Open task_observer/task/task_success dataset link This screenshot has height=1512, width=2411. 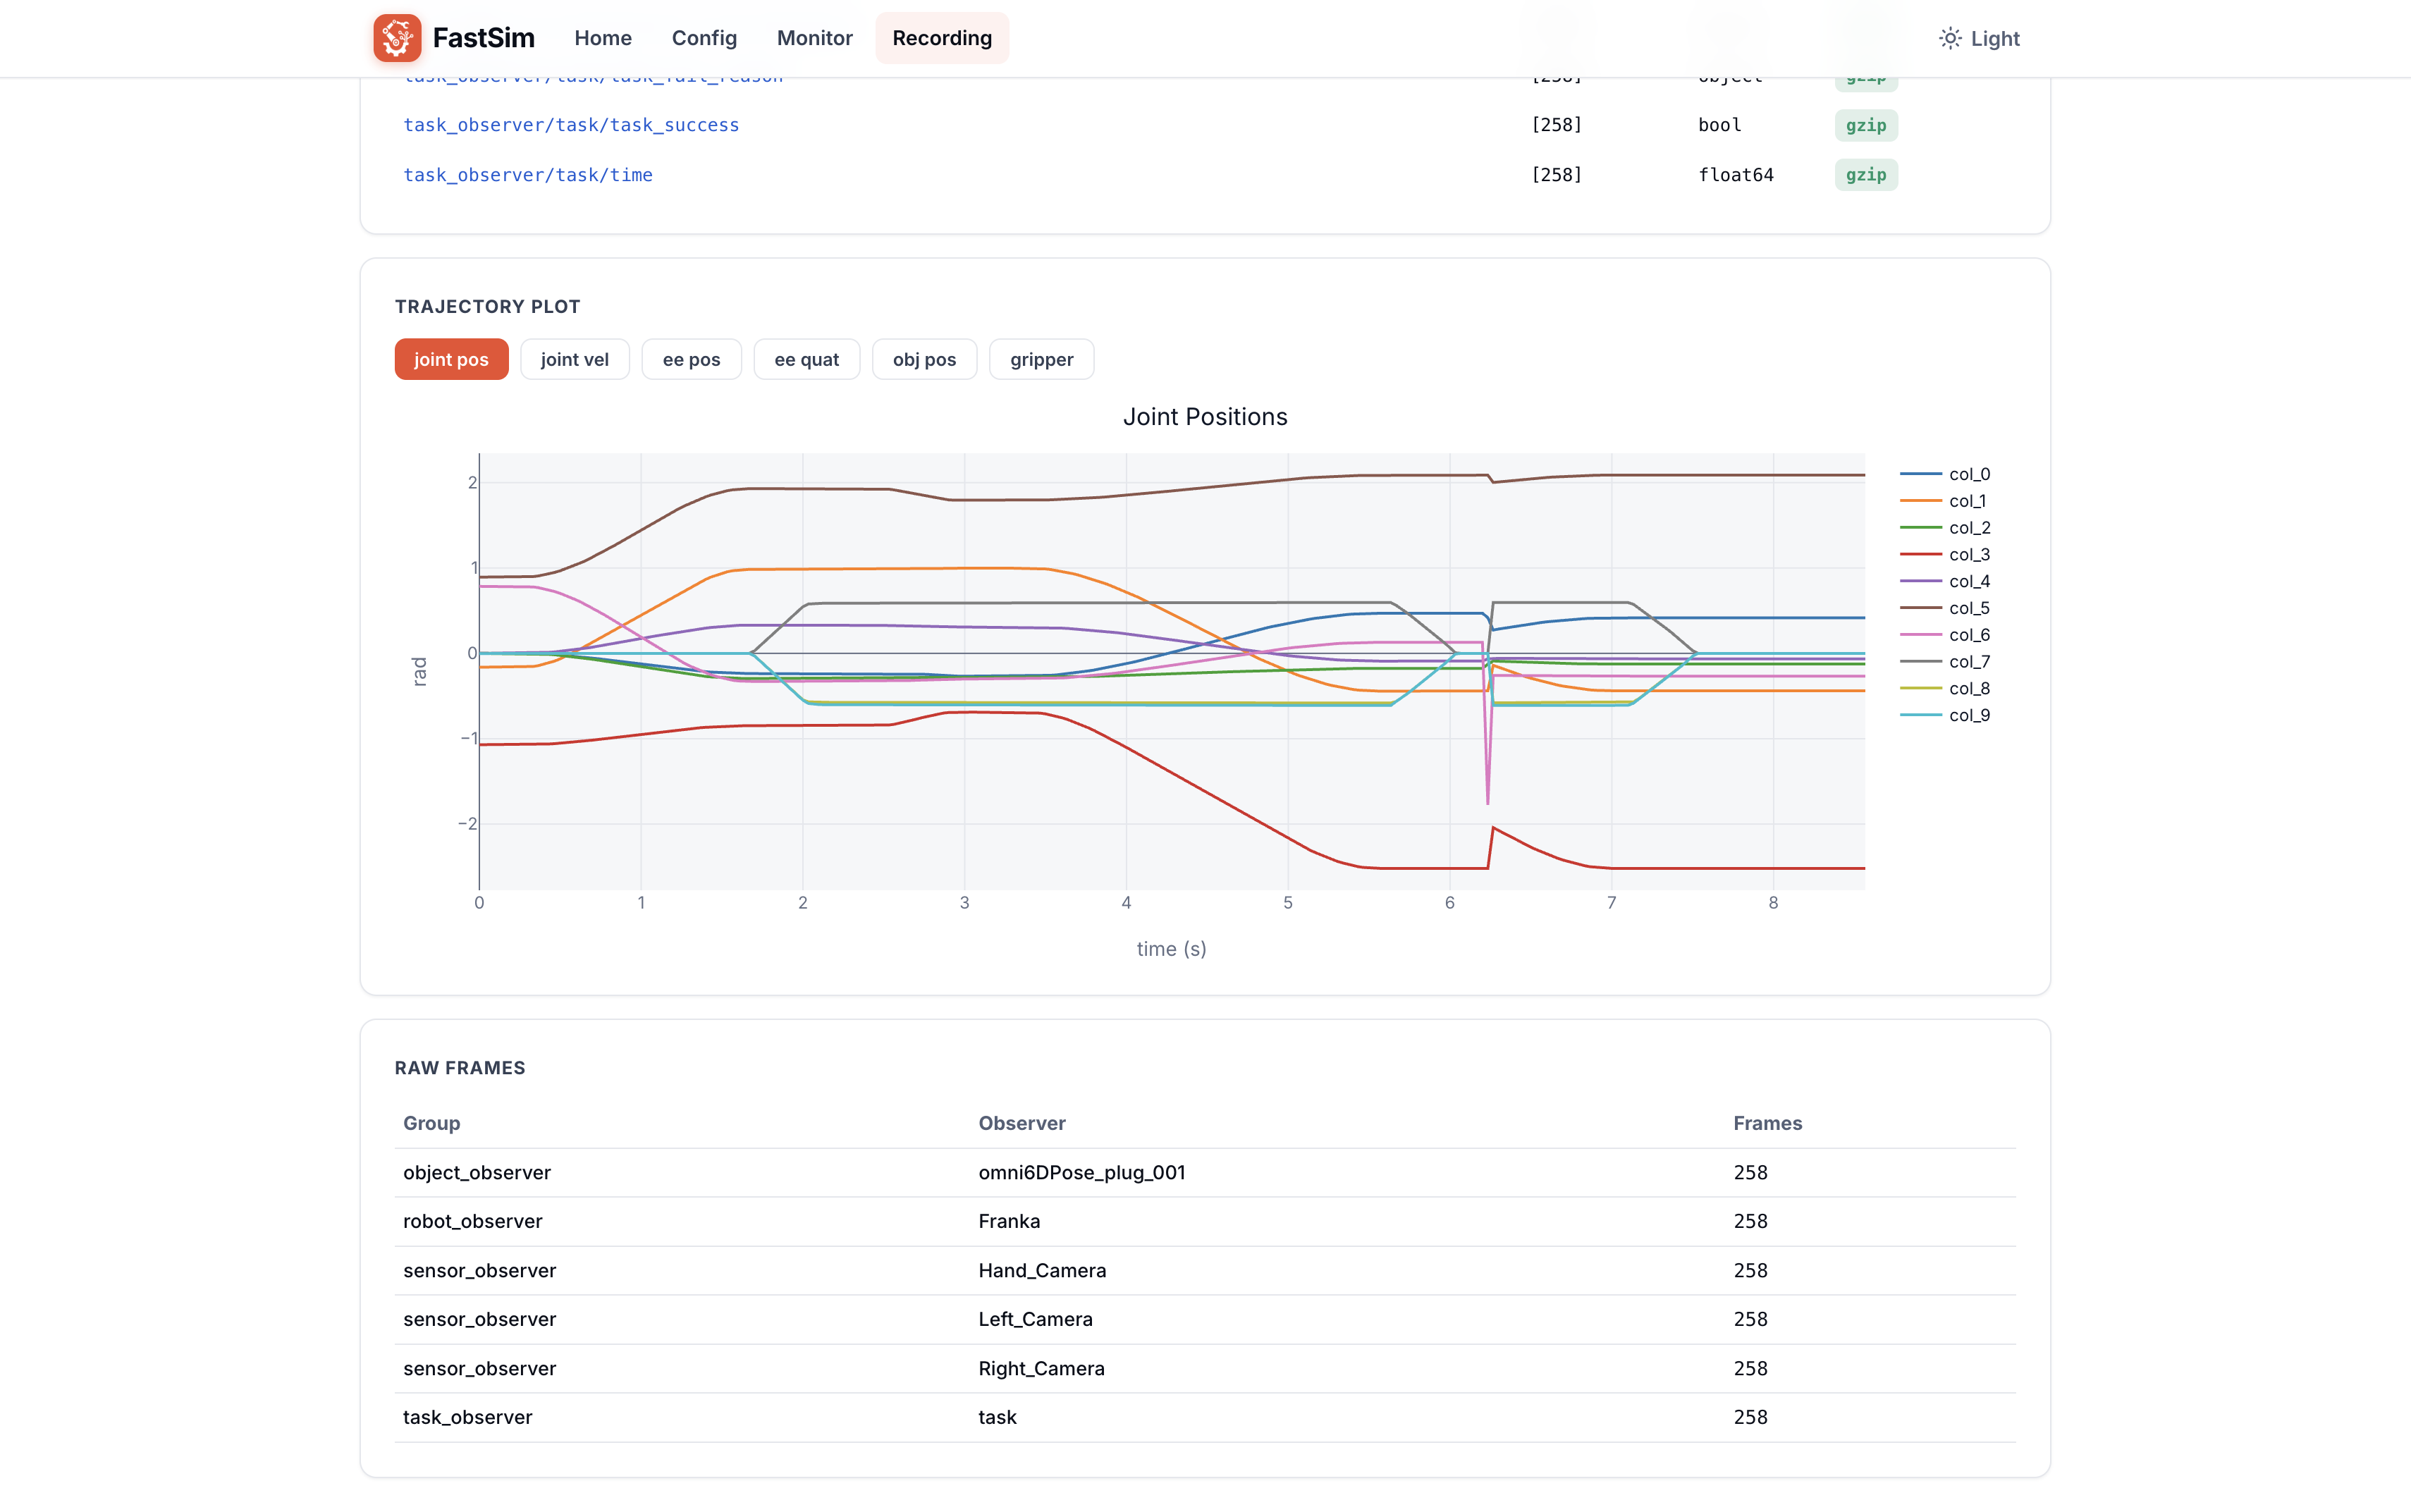(571, 125)
